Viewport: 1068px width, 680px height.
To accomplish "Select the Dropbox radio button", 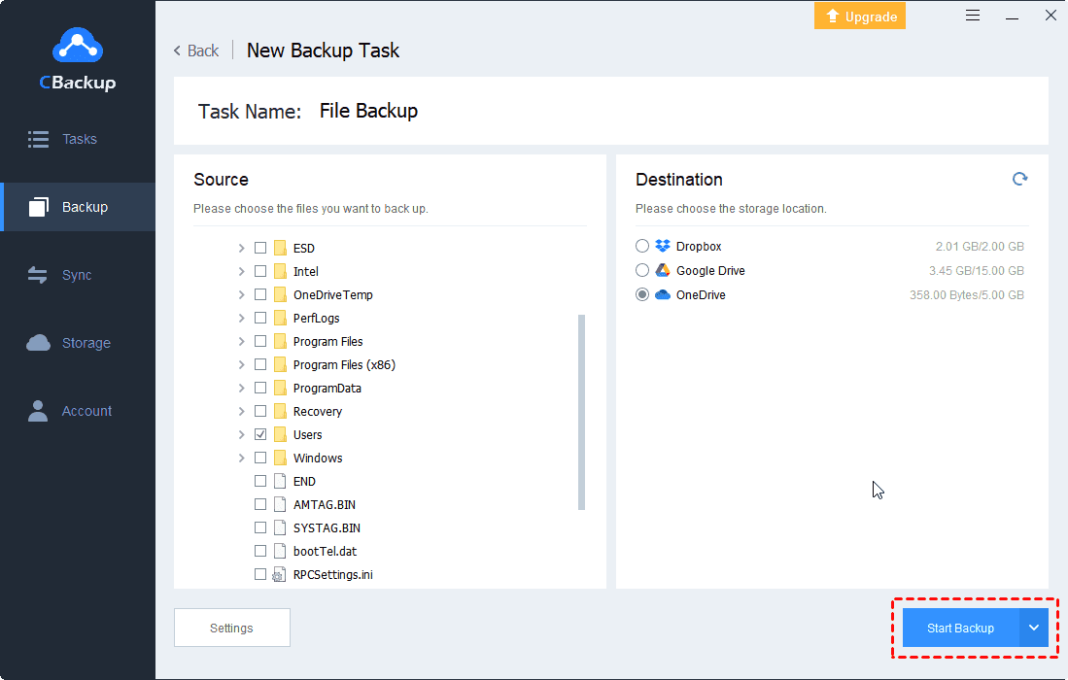I will 642,245.
